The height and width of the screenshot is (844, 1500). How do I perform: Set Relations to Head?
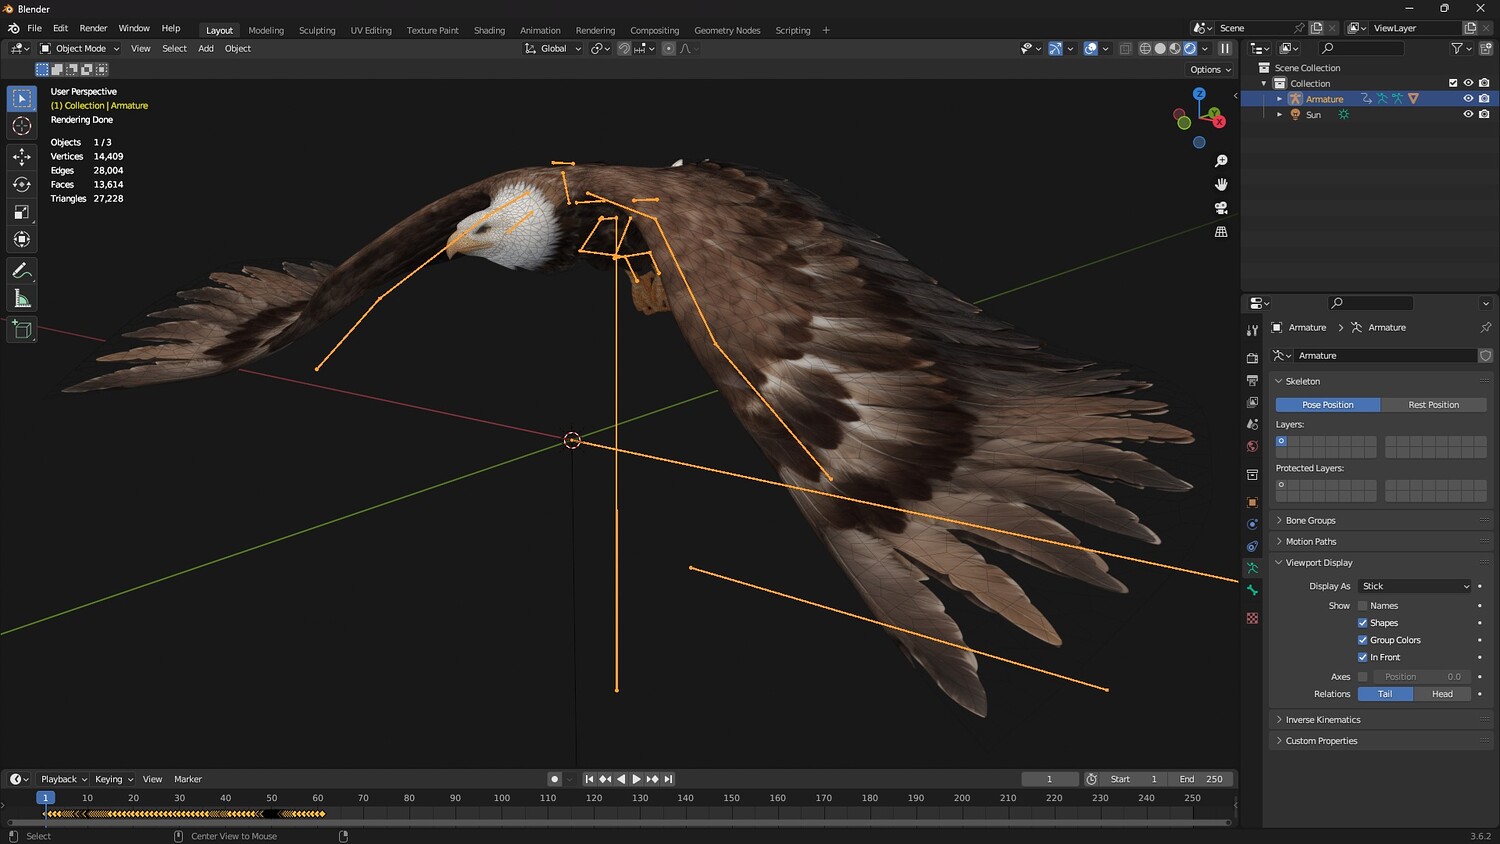tap(1442, 694)
